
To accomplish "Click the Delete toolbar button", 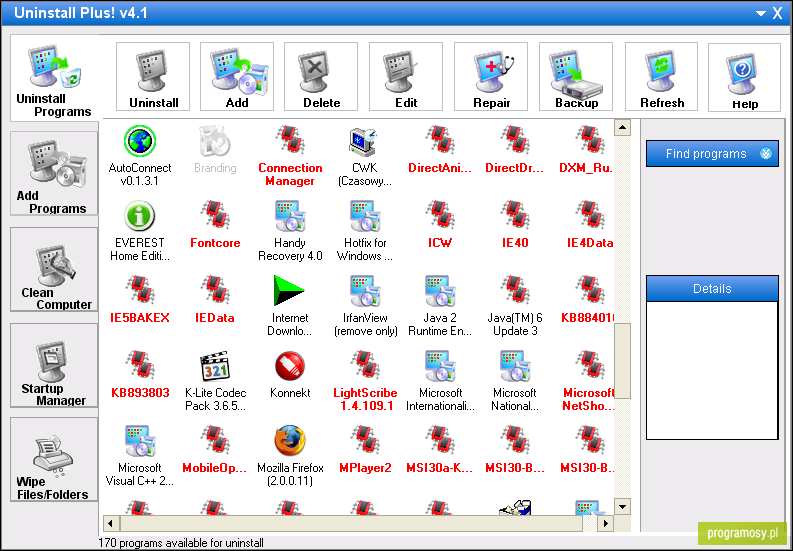I will [321, 76].
